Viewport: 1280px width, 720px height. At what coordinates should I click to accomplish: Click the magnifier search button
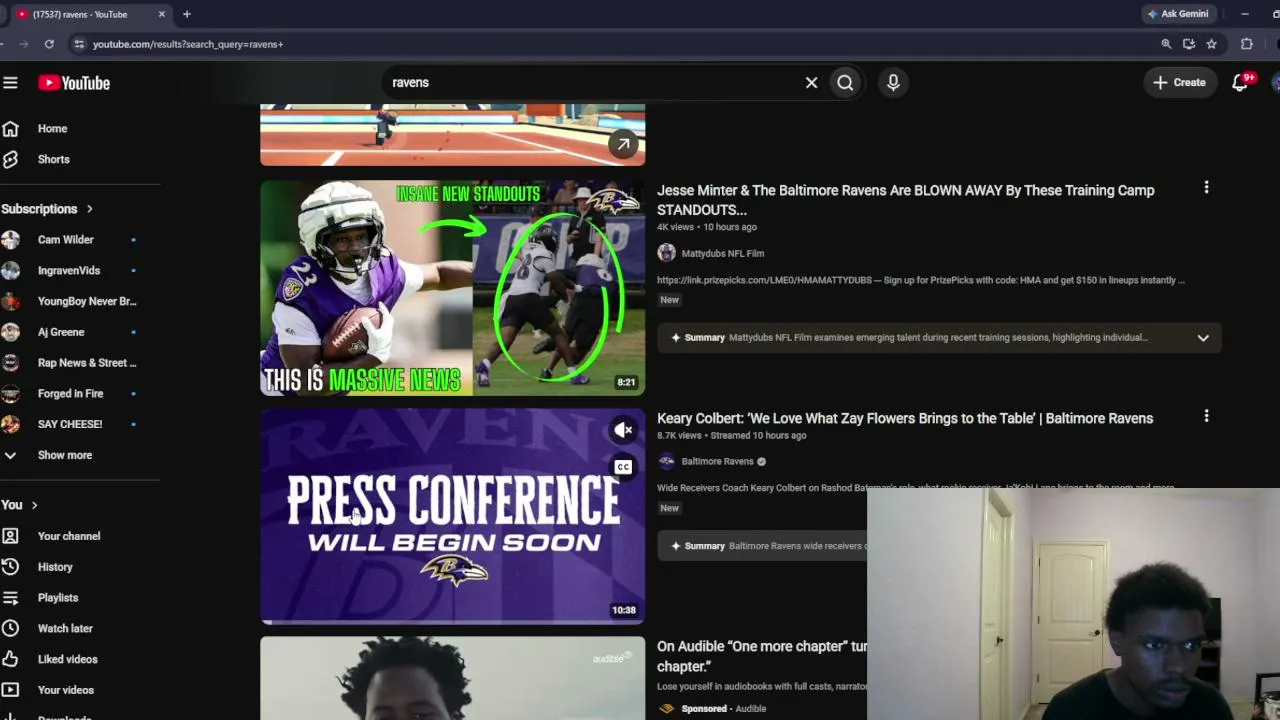(x=845, y=83)
